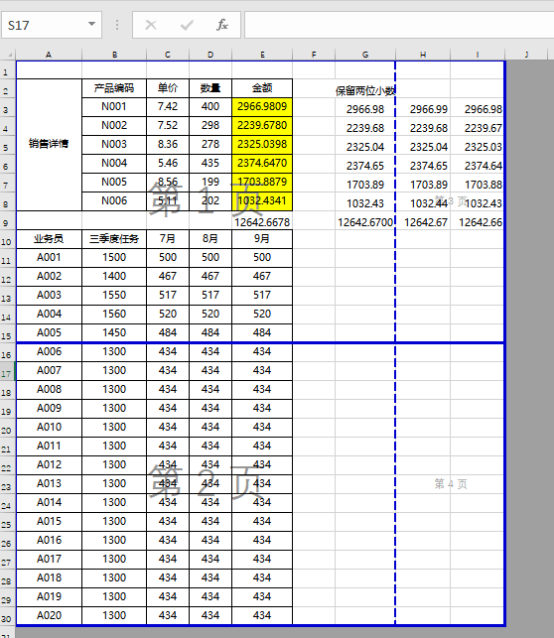554x638 pixels.
Task: Click the 三季度任务 header cell
Action: (114, 239)
